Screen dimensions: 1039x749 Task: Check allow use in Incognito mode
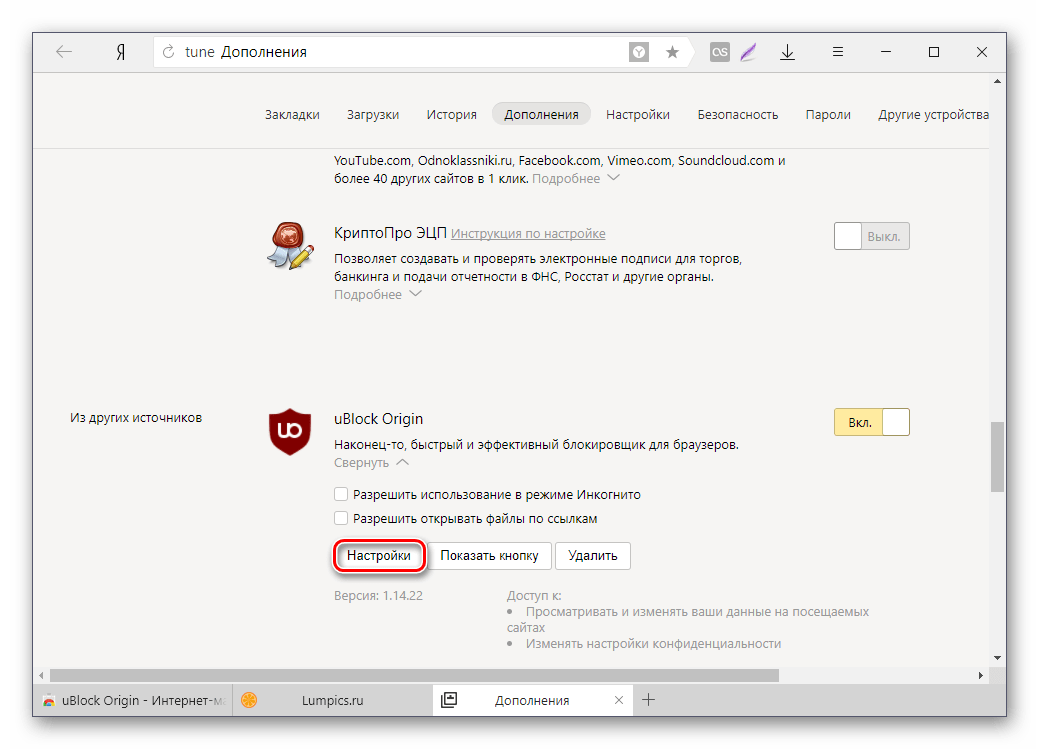(342, 494)
